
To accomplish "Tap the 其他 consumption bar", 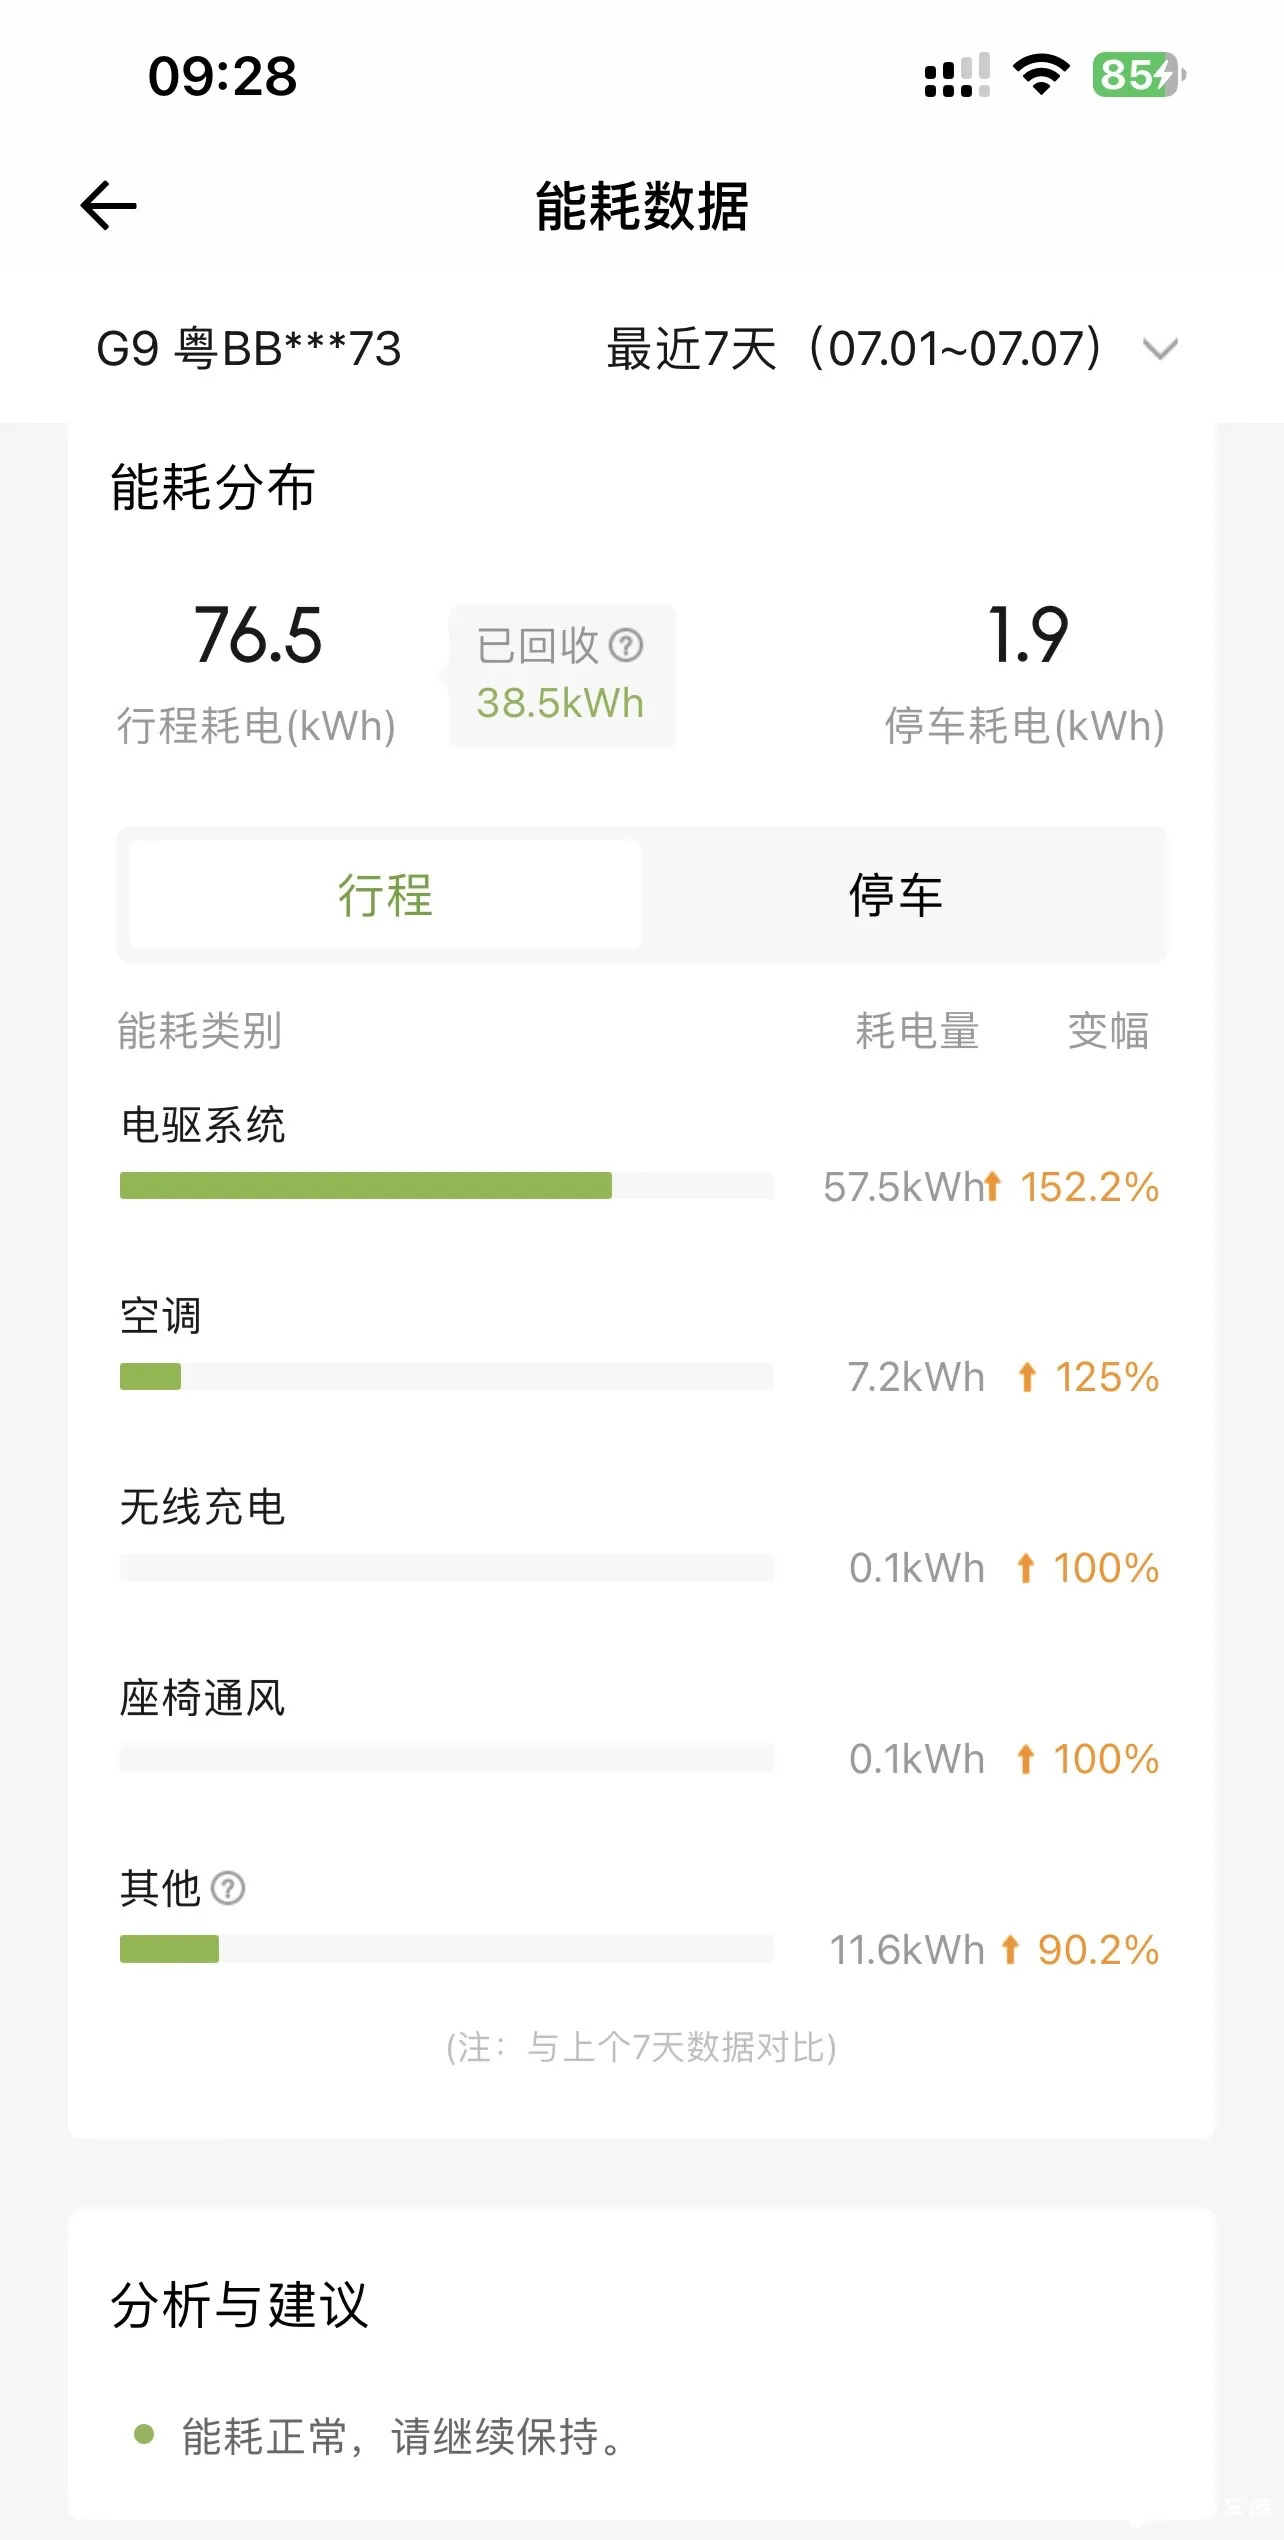I will pos(446,1949).
